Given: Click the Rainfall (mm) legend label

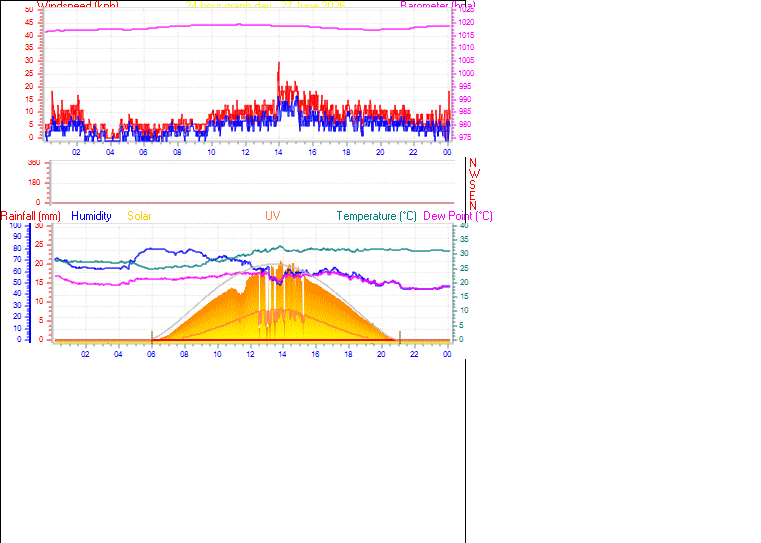Looking at the screenshot, I should click(x=31, y=216).
